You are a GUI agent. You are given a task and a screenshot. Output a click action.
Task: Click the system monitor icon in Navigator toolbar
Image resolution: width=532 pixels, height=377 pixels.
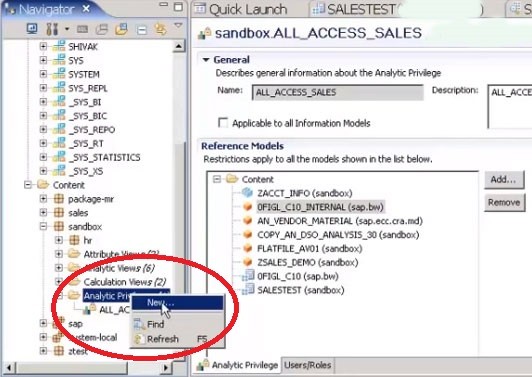(x=32, y=29)
